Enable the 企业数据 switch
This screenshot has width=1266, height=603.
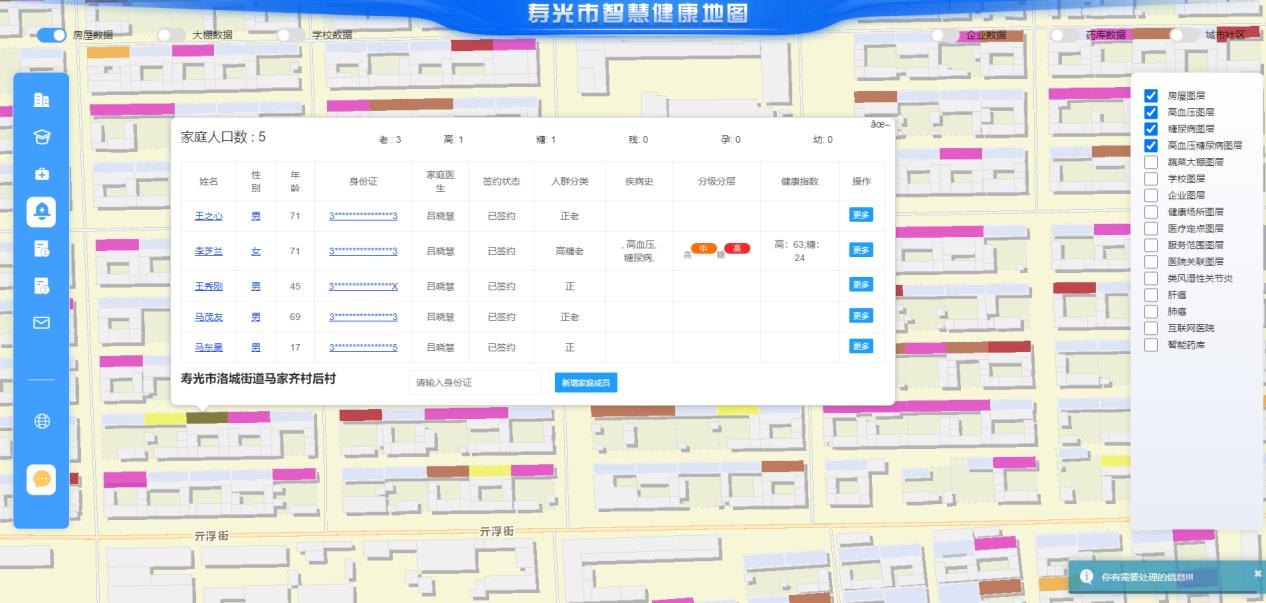point(945,35)
